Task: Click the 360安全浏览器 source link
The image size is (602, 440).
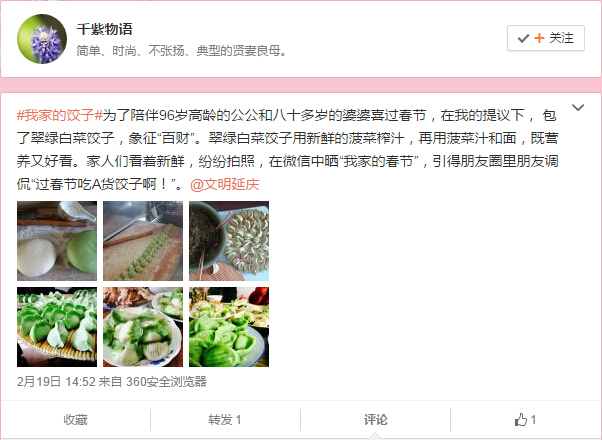Action: pos(166,382)
